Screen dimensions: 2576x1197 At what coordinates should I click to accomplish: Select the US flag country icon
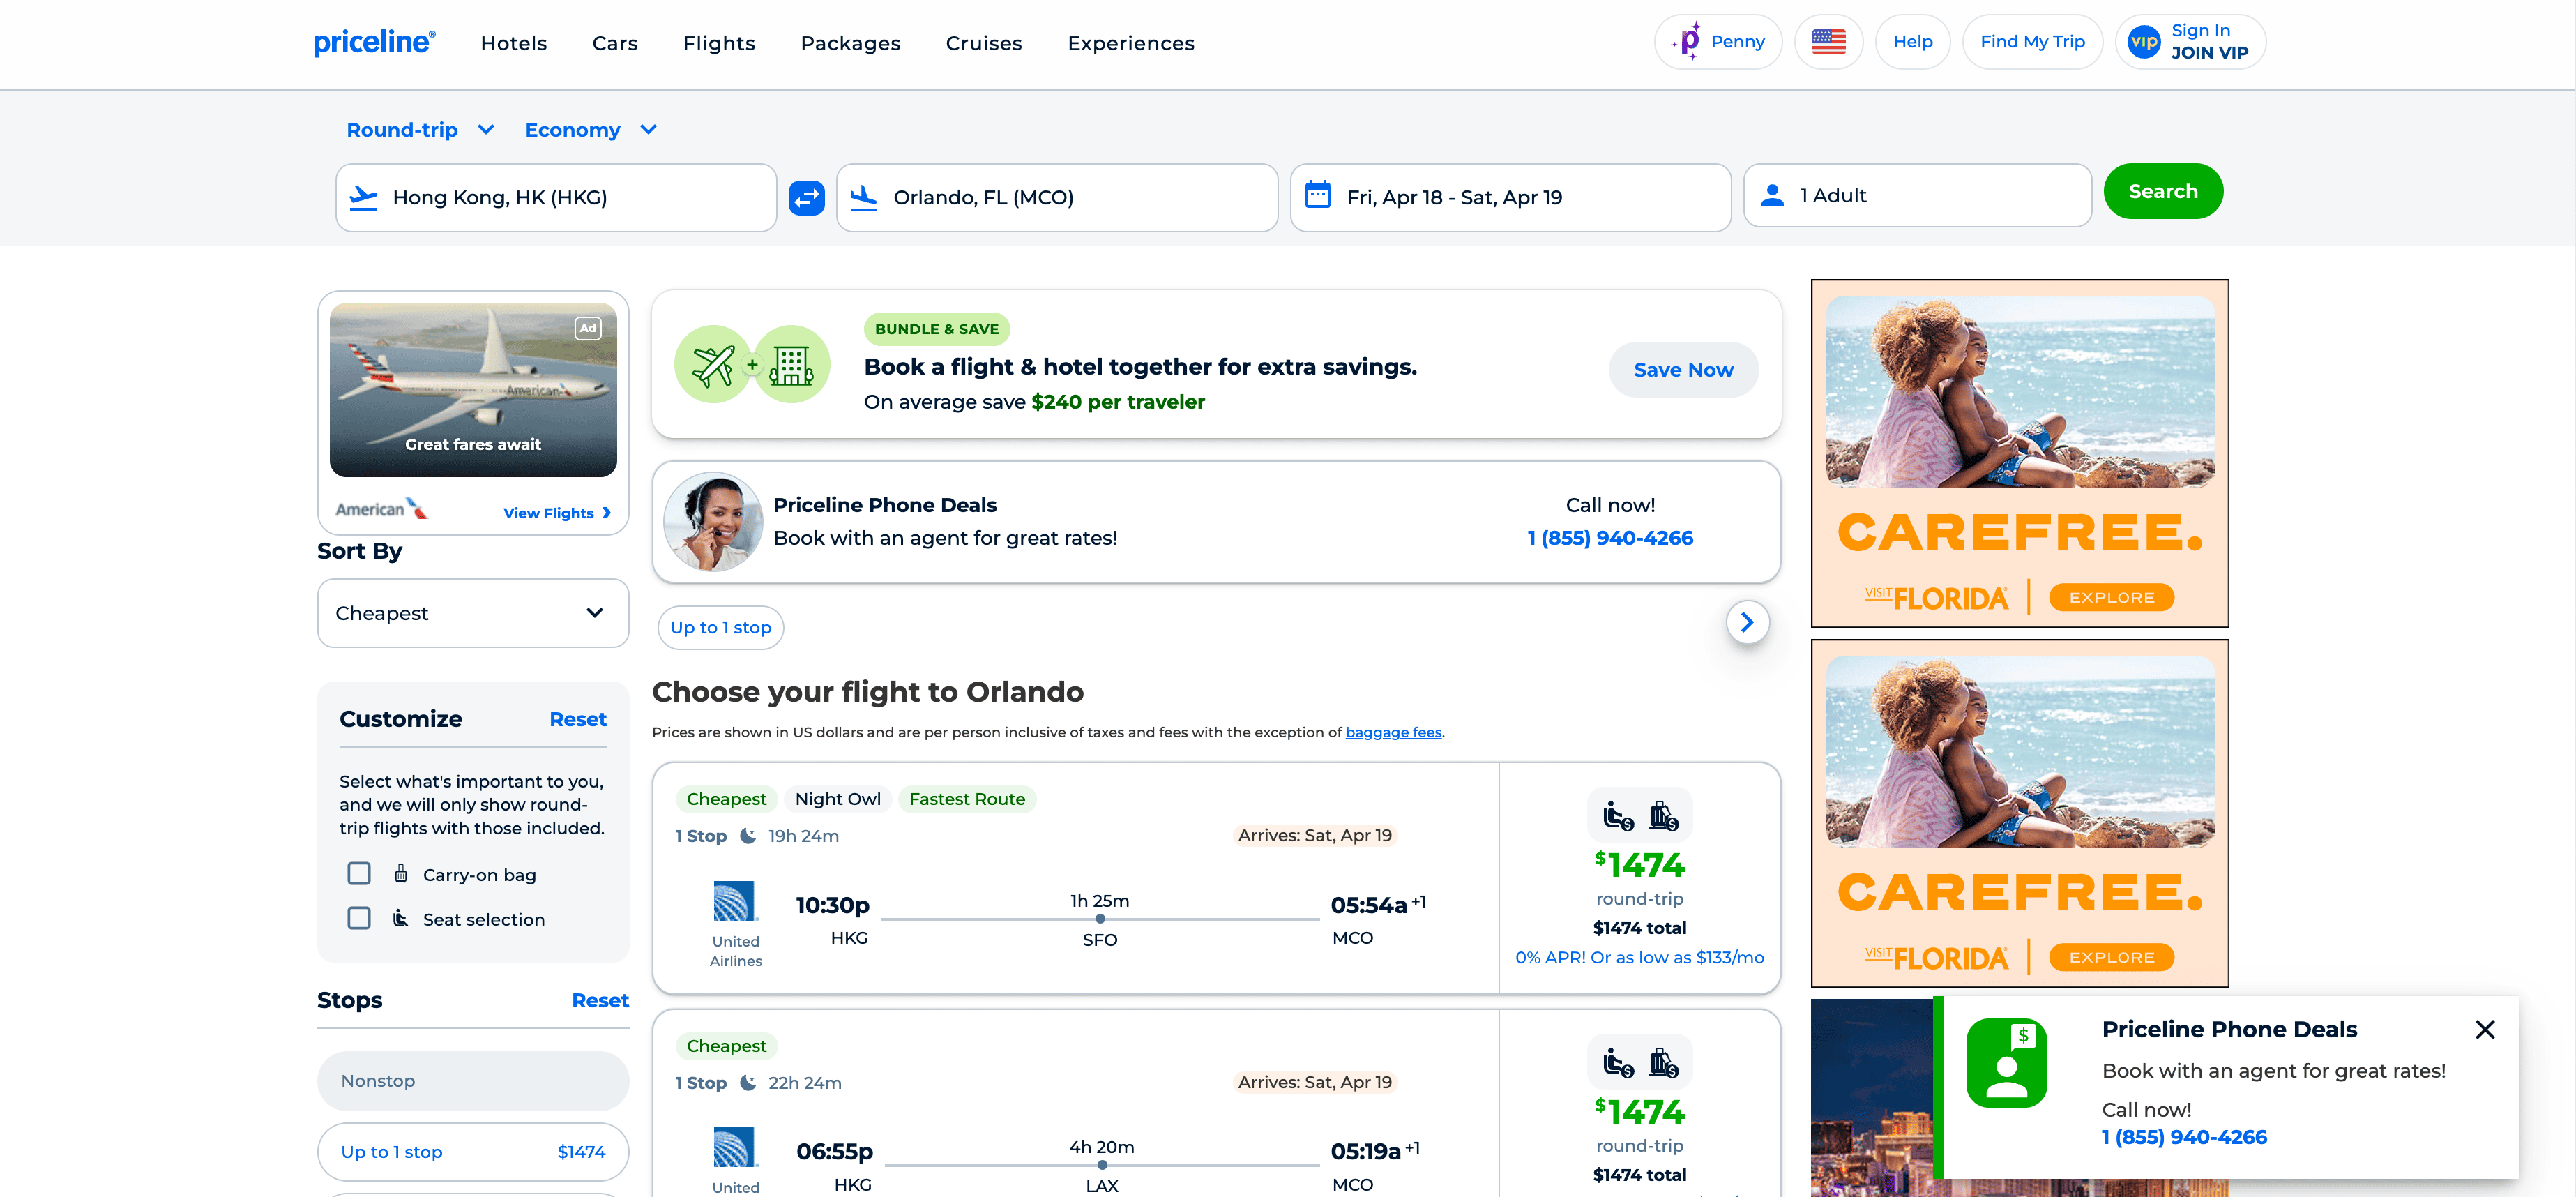tap(1828, 42)
